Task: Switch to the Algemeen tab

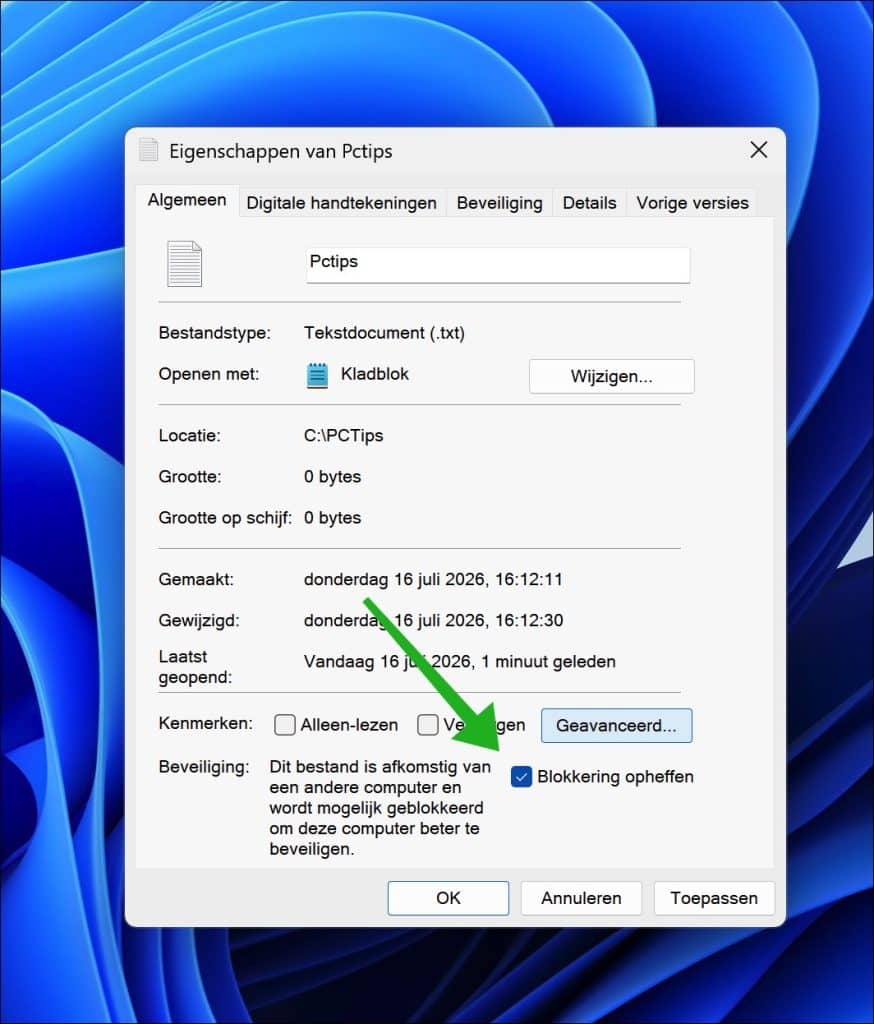Action: coord(187,200)
